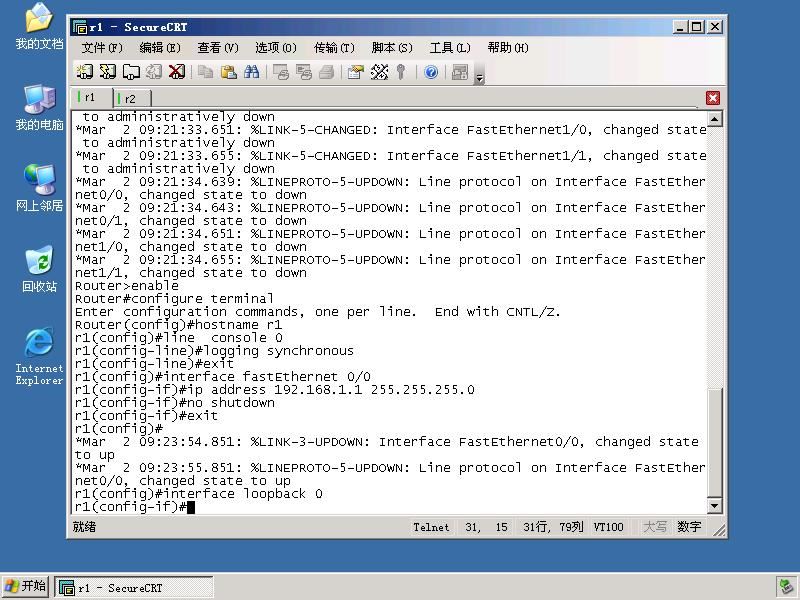Click the r1 - SecureCRT taskbar button
This screenshot has width=800, height=600.
[x=134, y=588]
